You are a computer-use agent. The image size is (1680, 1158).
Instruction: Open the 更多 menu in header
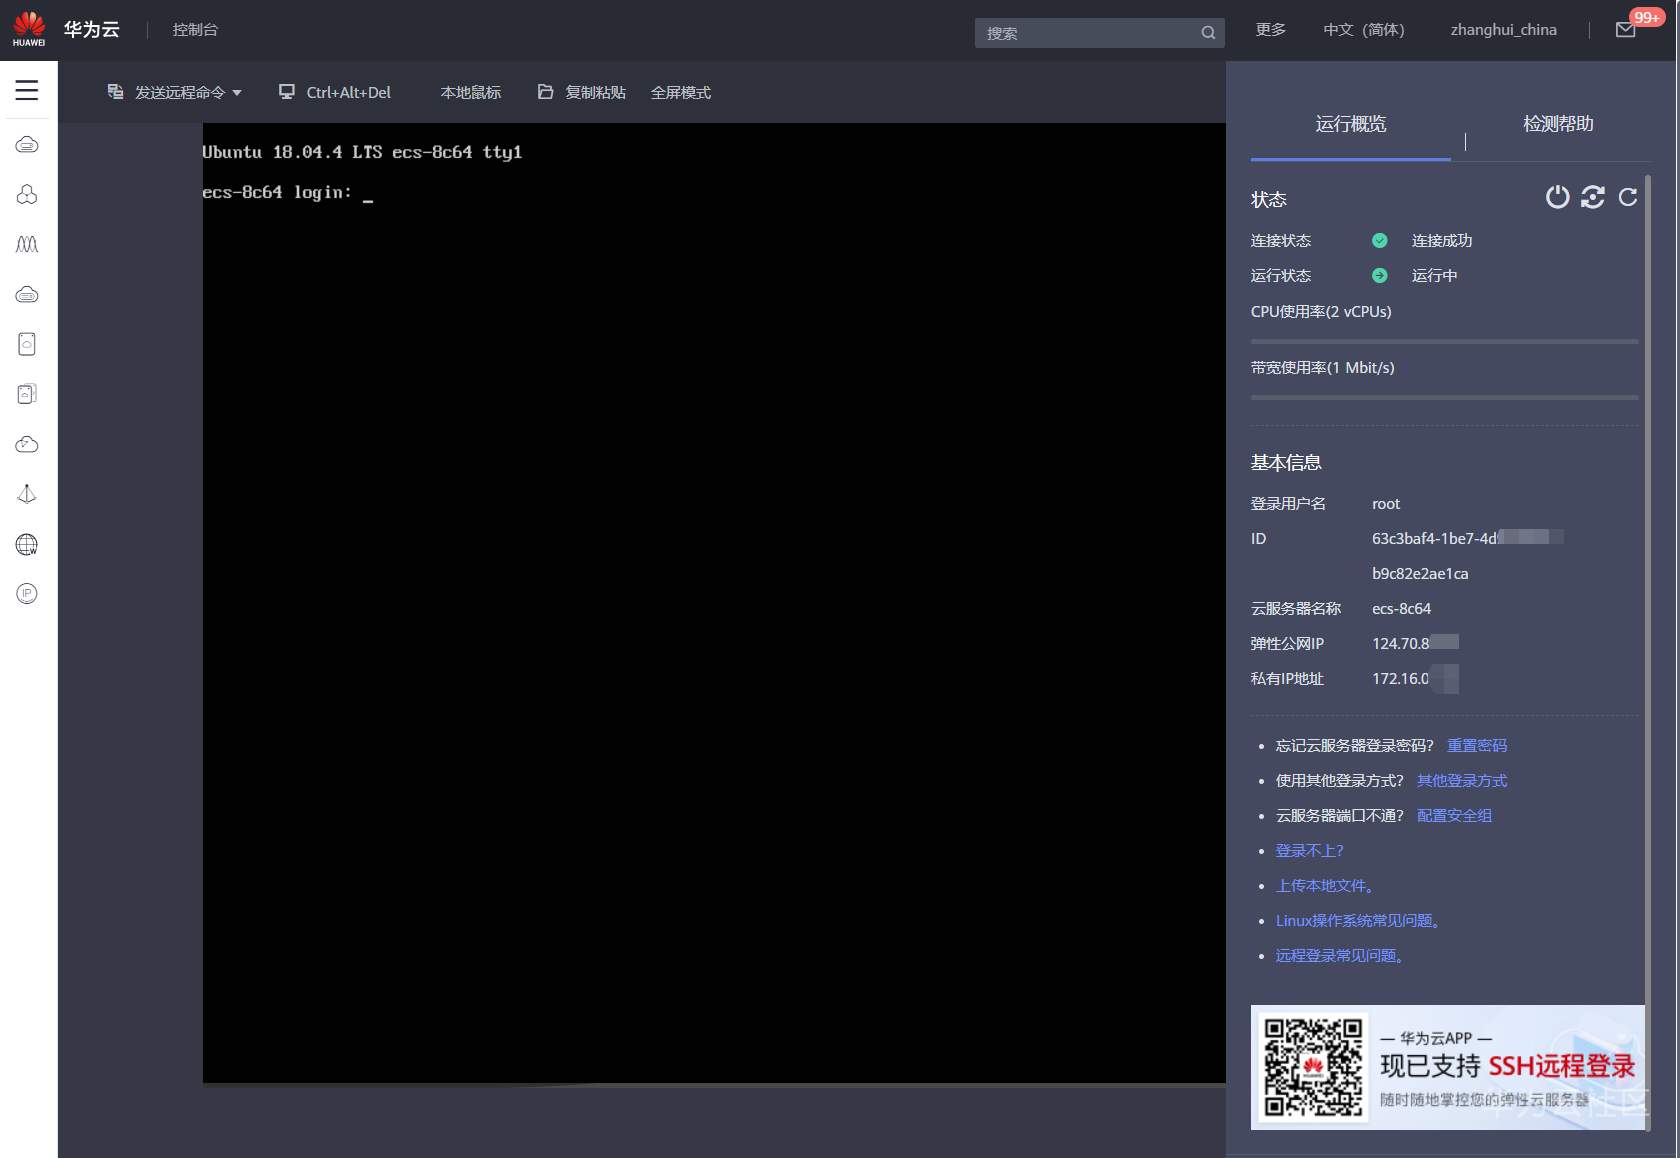pos(1271,30)
